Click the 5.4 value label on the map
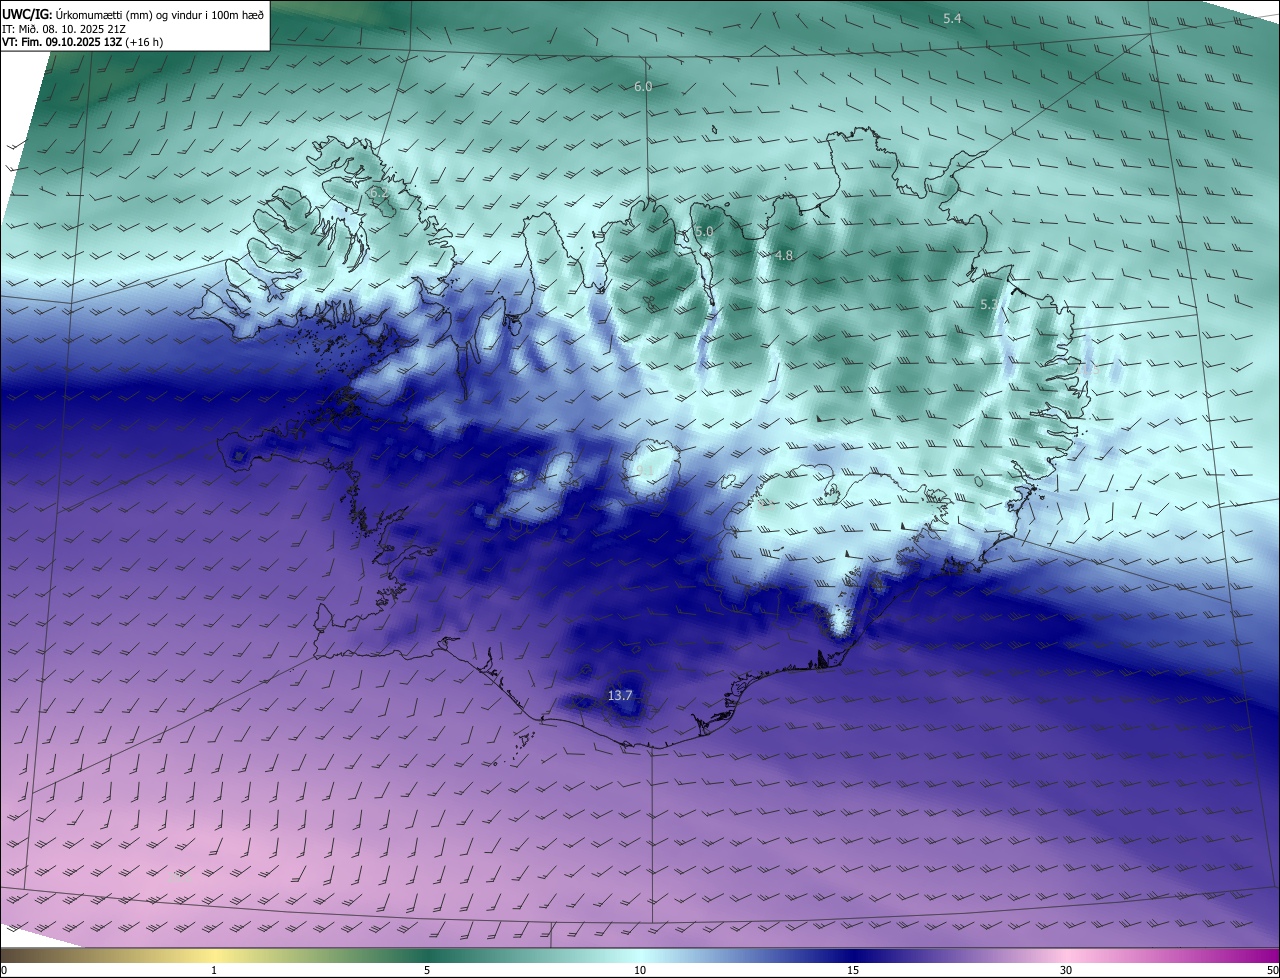The height and width of the screenshot is (978, 1280). pyautogui.click(x=952, y=19)
